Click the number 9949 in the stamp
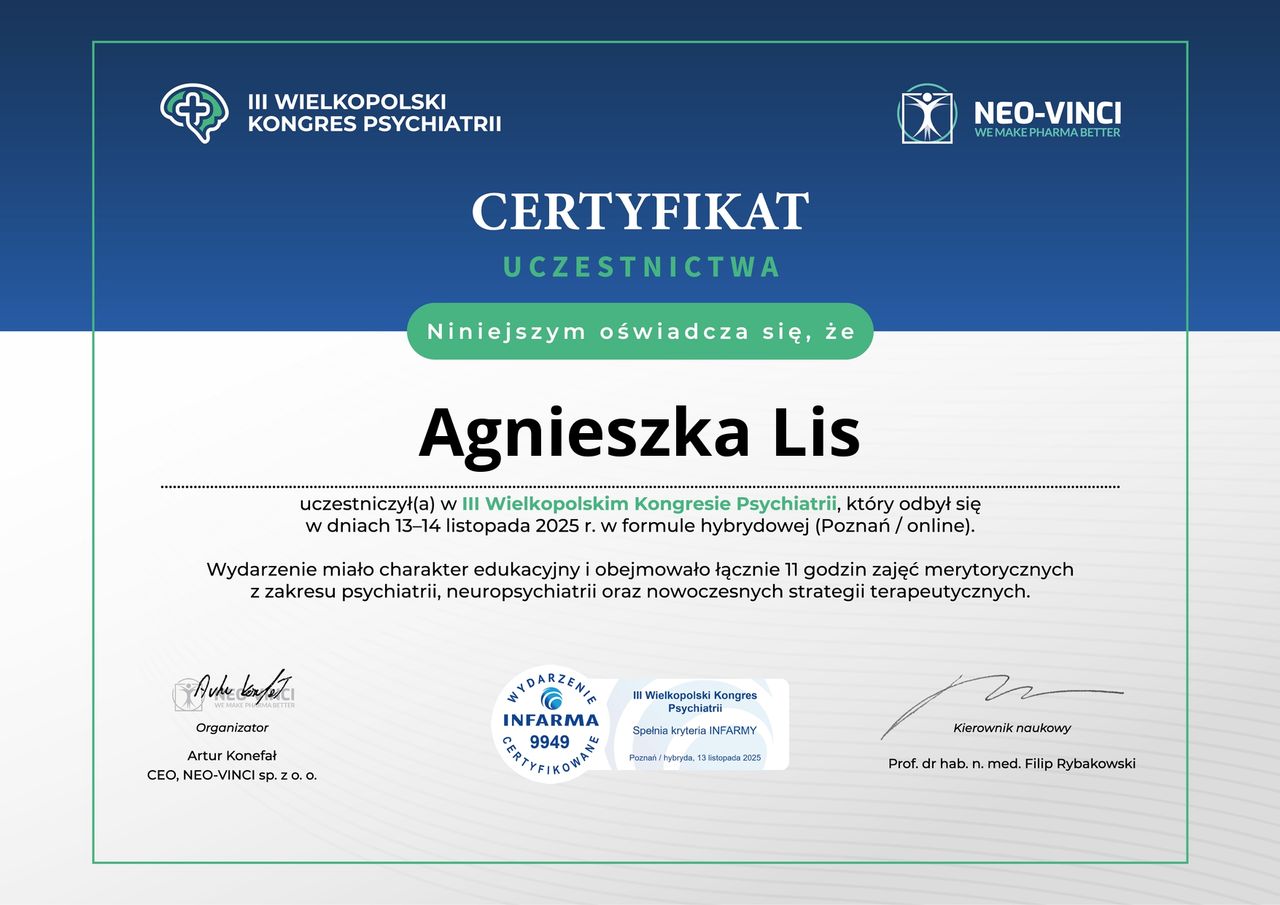Screen dimensions: 1280x905 pyautogui.click(x=549, y=741)
